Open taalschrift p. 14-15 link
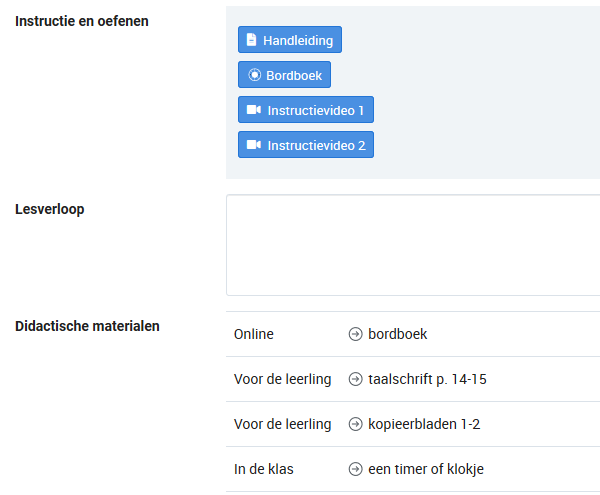This screenshot has width=600, height=495. click(x=427, y=379)
